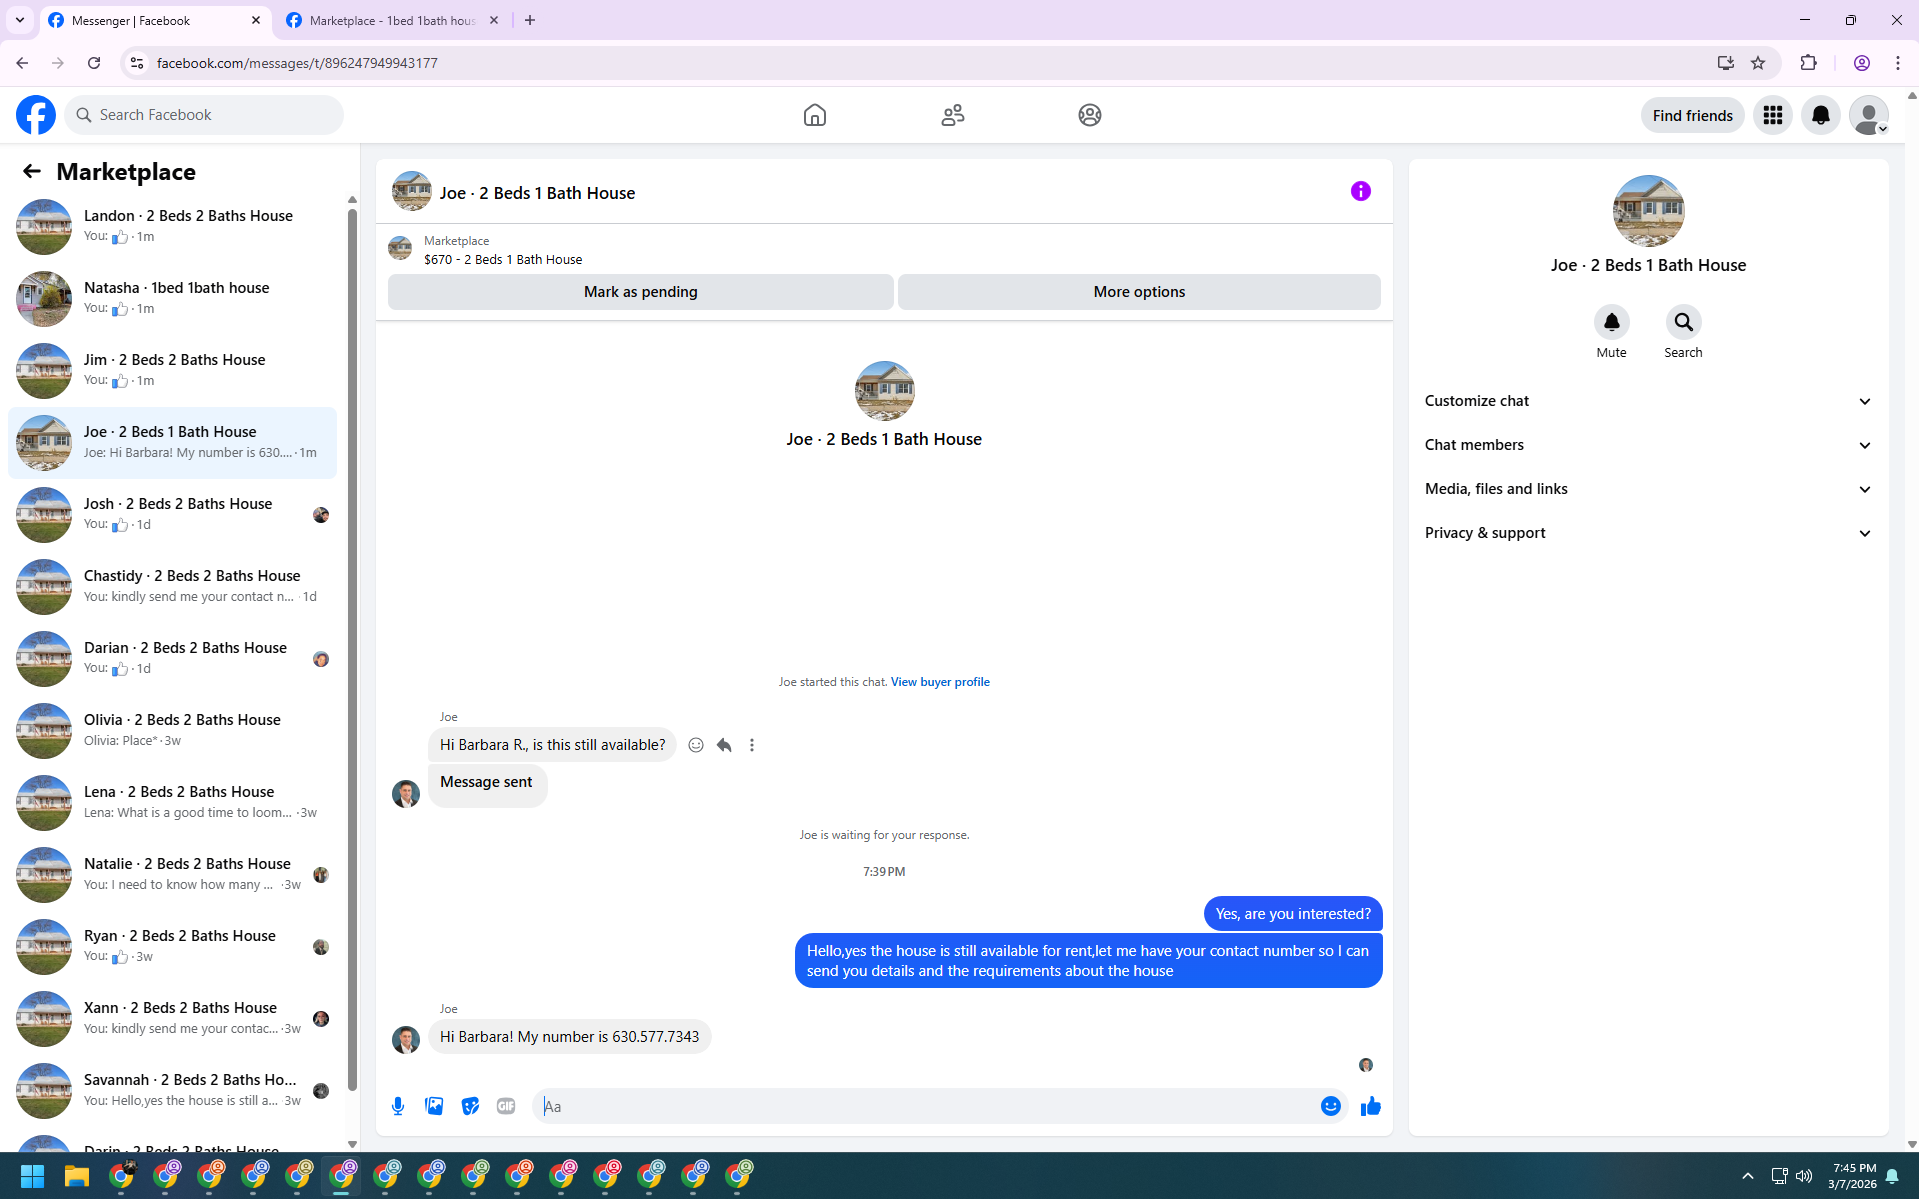Expand Privacy & support section
The image size is (1919, 1199).
tap(1648, 533)
